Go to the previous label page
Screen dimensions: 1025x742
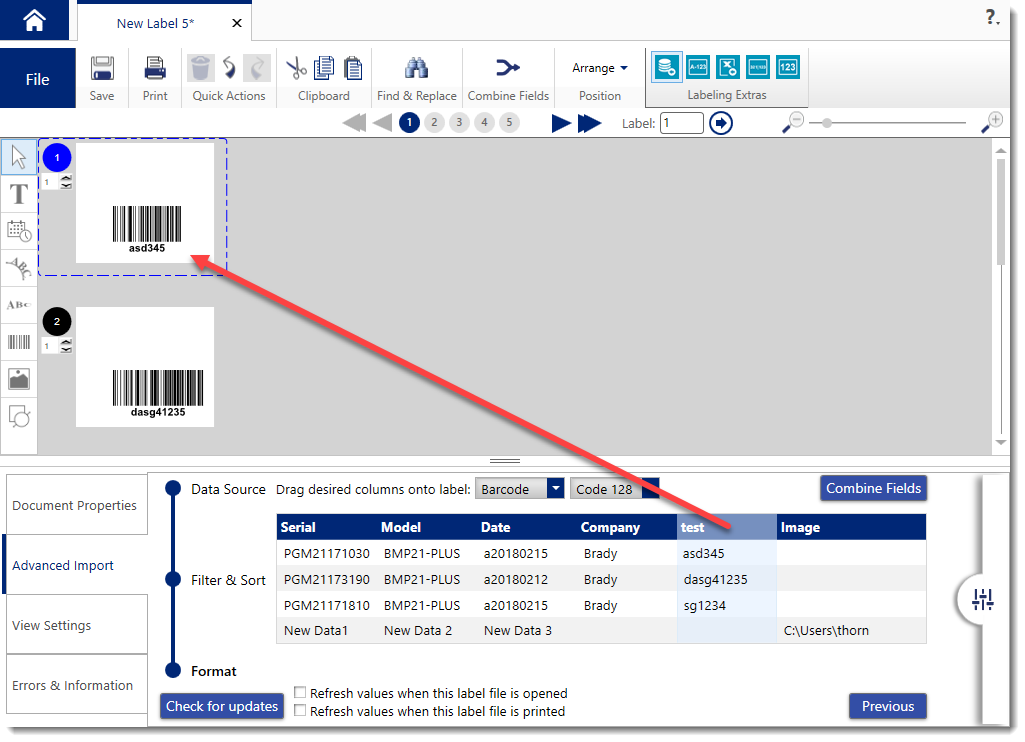(382, 123)
